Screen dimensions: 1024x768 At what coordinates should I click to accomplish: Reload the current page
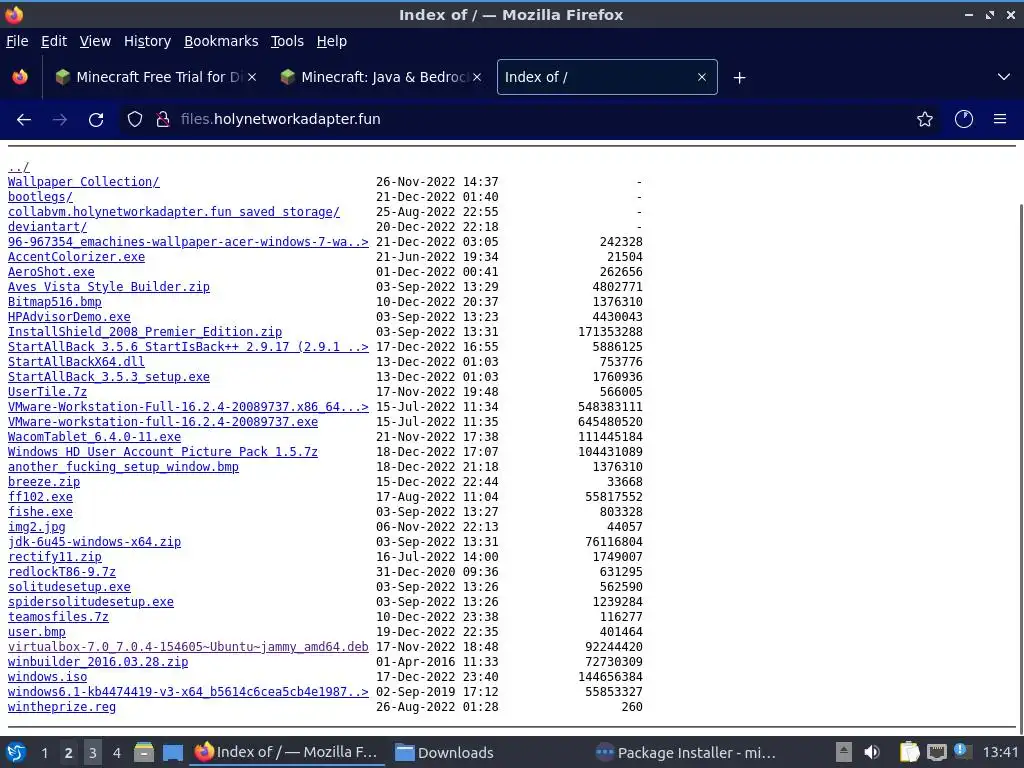[96, 120]
